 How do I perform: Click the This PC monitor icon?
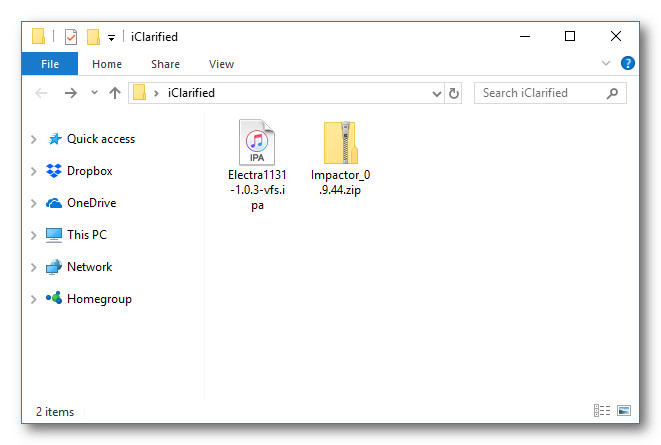pyautogui.click(x=54, y=235)
